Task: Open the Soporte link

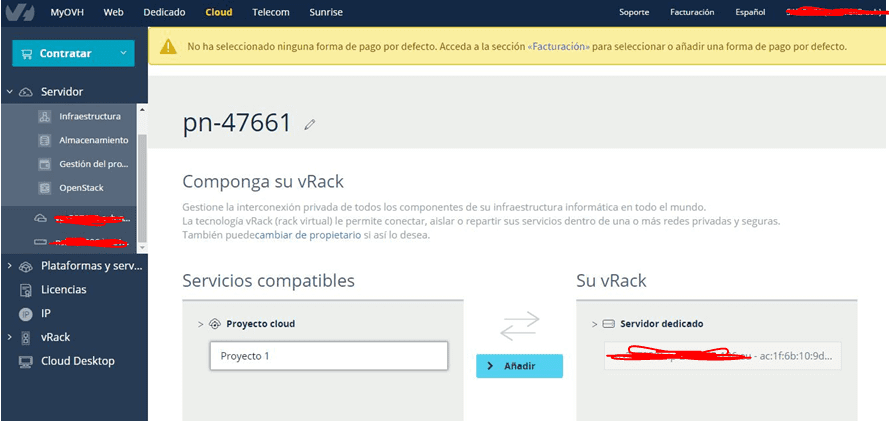Action: (x=634, y=12)
